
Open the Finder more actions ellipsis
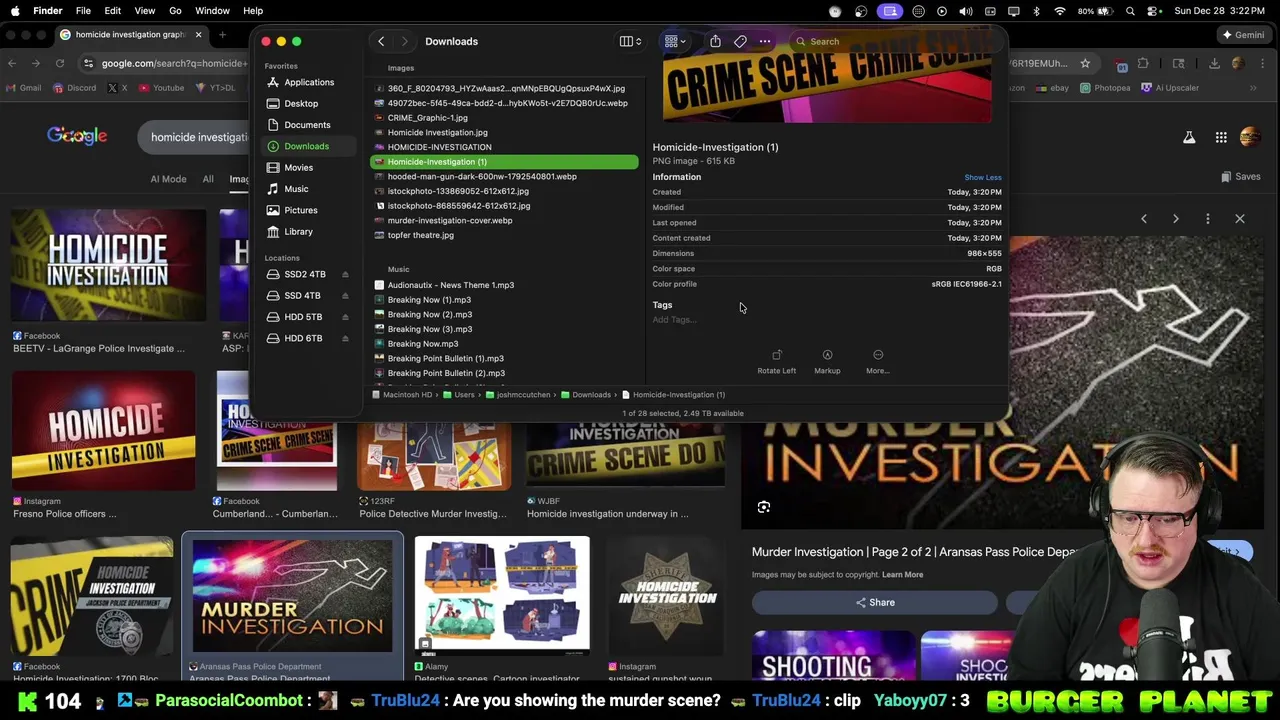[765, 41]
